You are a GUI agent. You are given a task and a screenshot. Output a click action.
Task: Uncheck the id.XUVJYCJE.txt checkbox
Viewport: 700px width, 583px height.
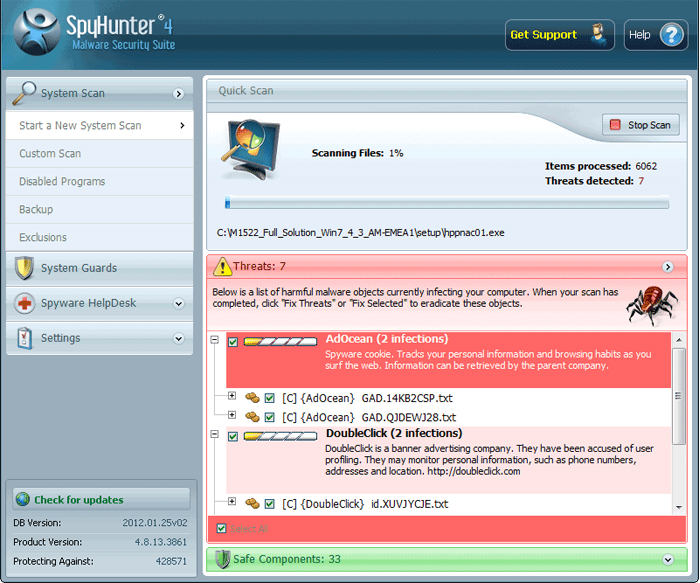click(269, 504)
